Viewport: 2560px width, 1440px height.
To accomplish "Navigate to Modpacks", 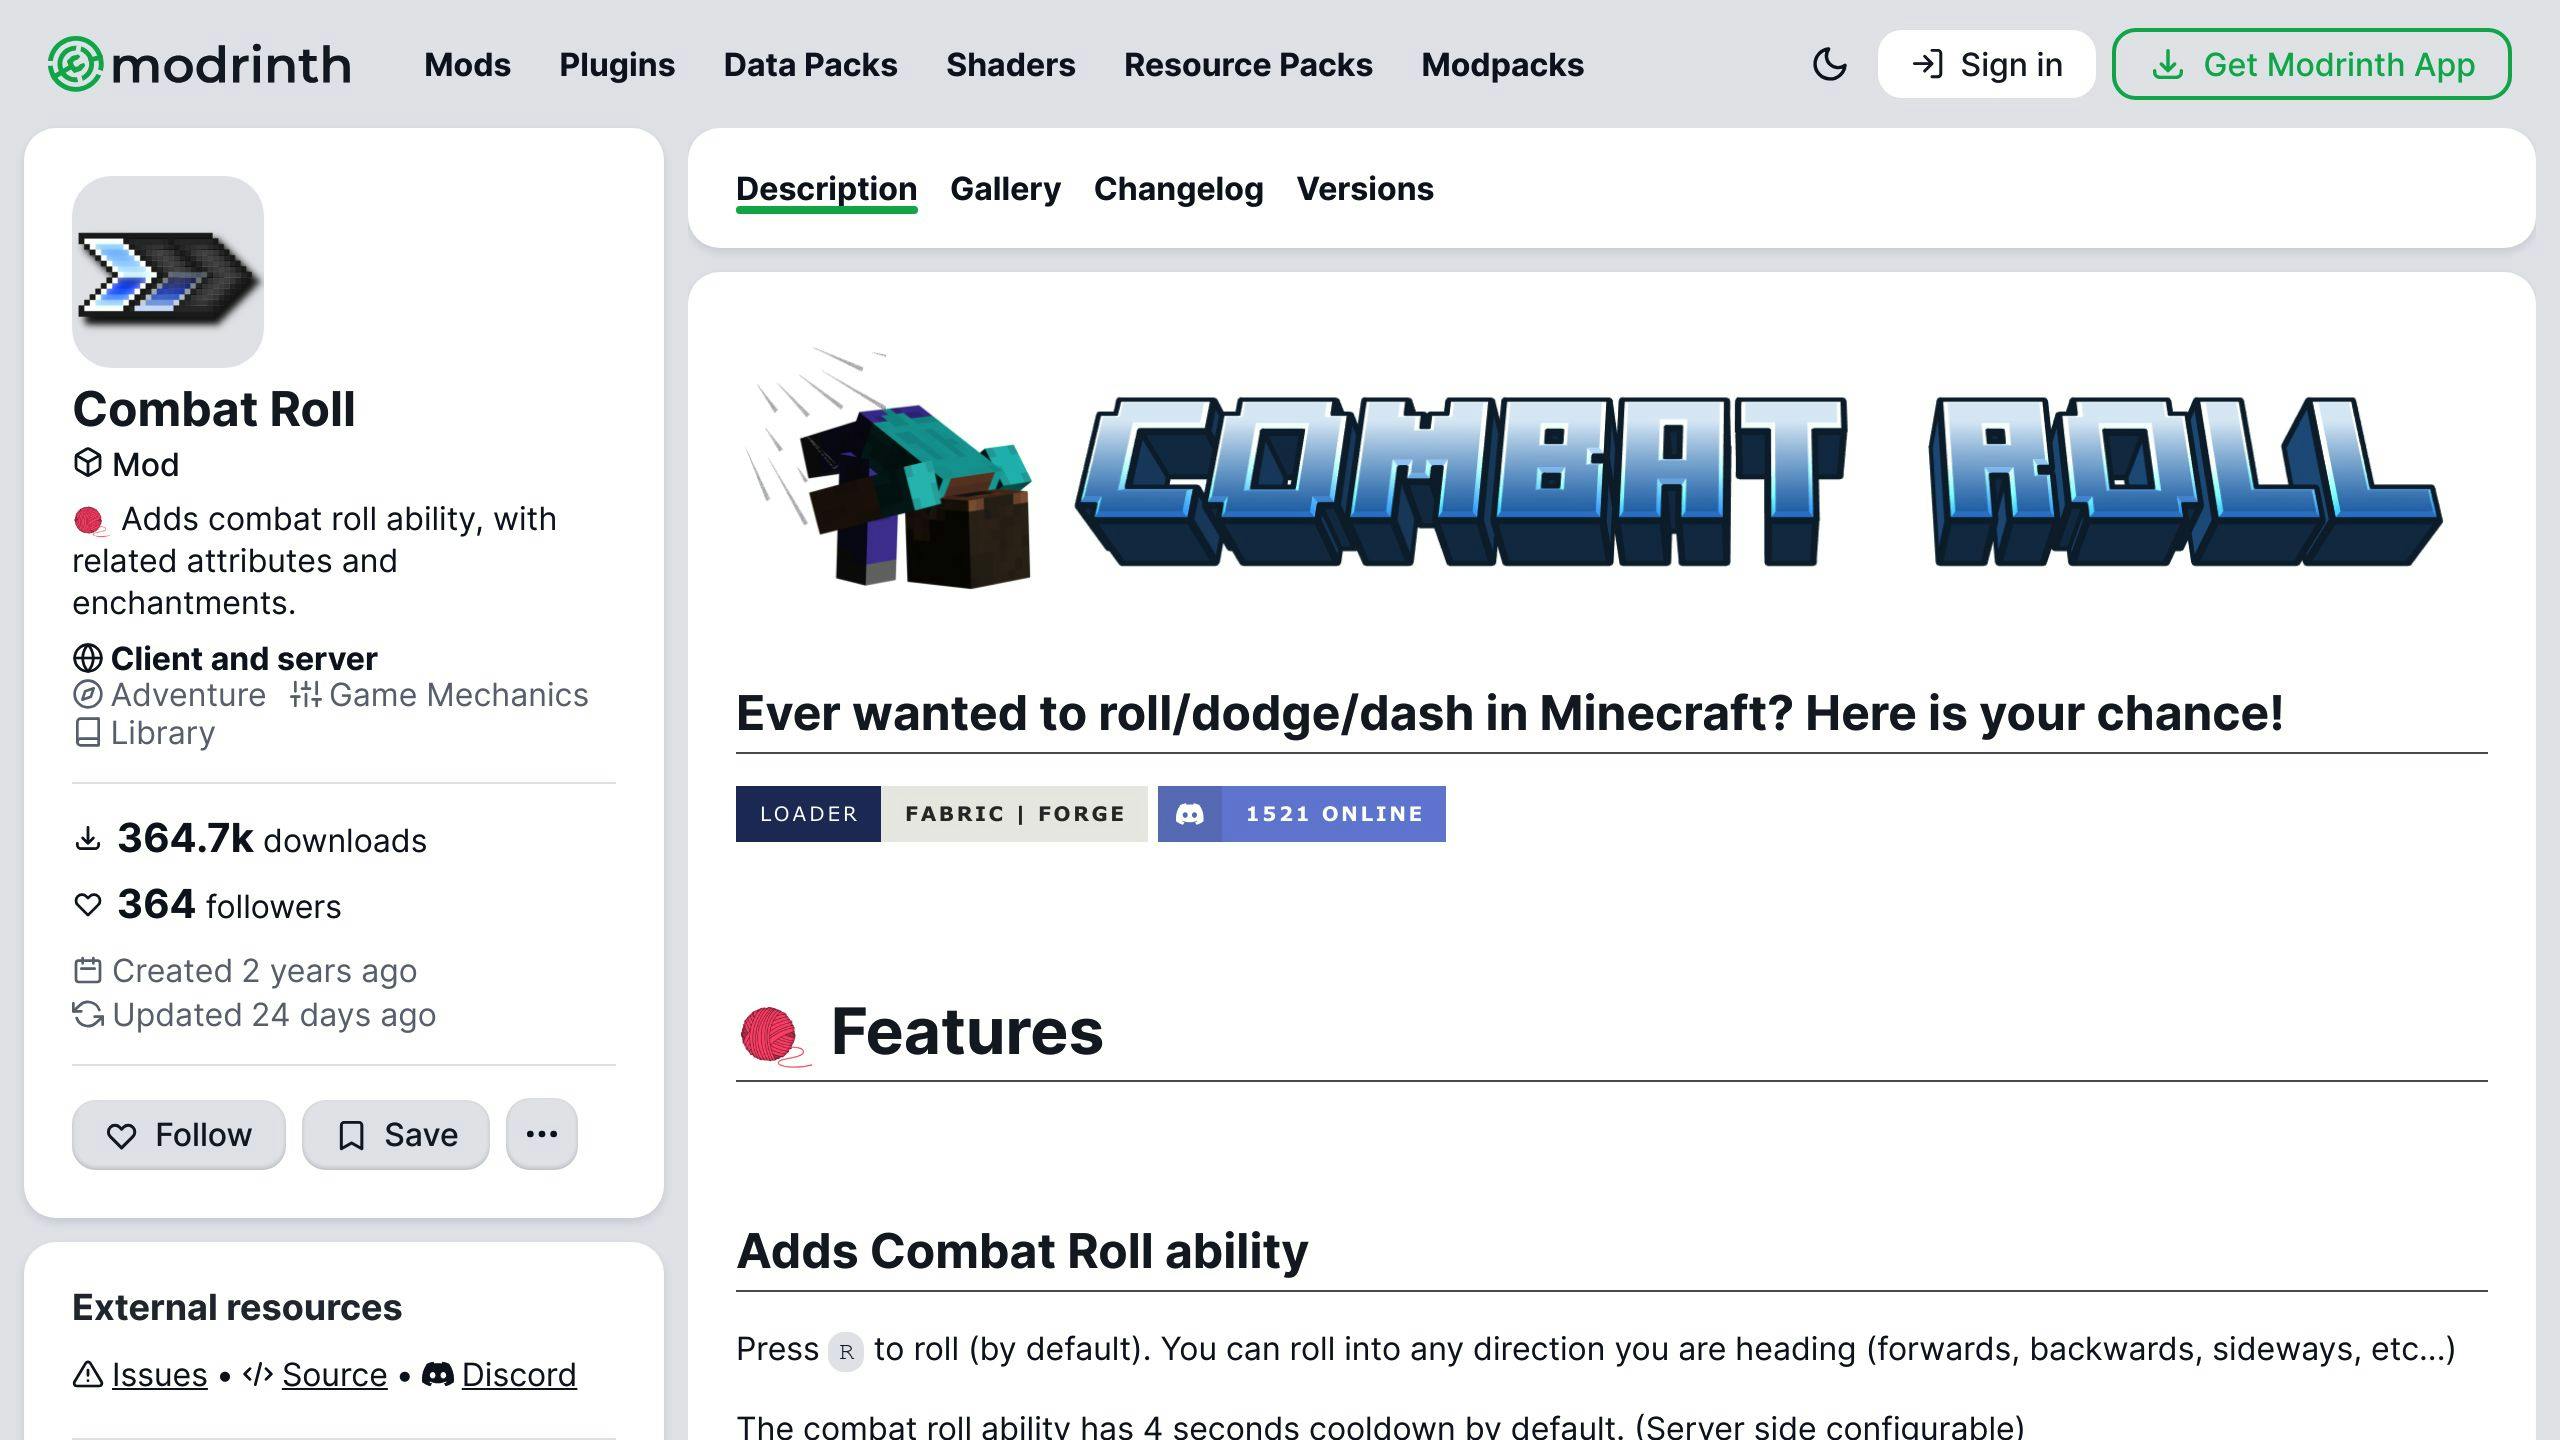I will (x=1502, y=65).
